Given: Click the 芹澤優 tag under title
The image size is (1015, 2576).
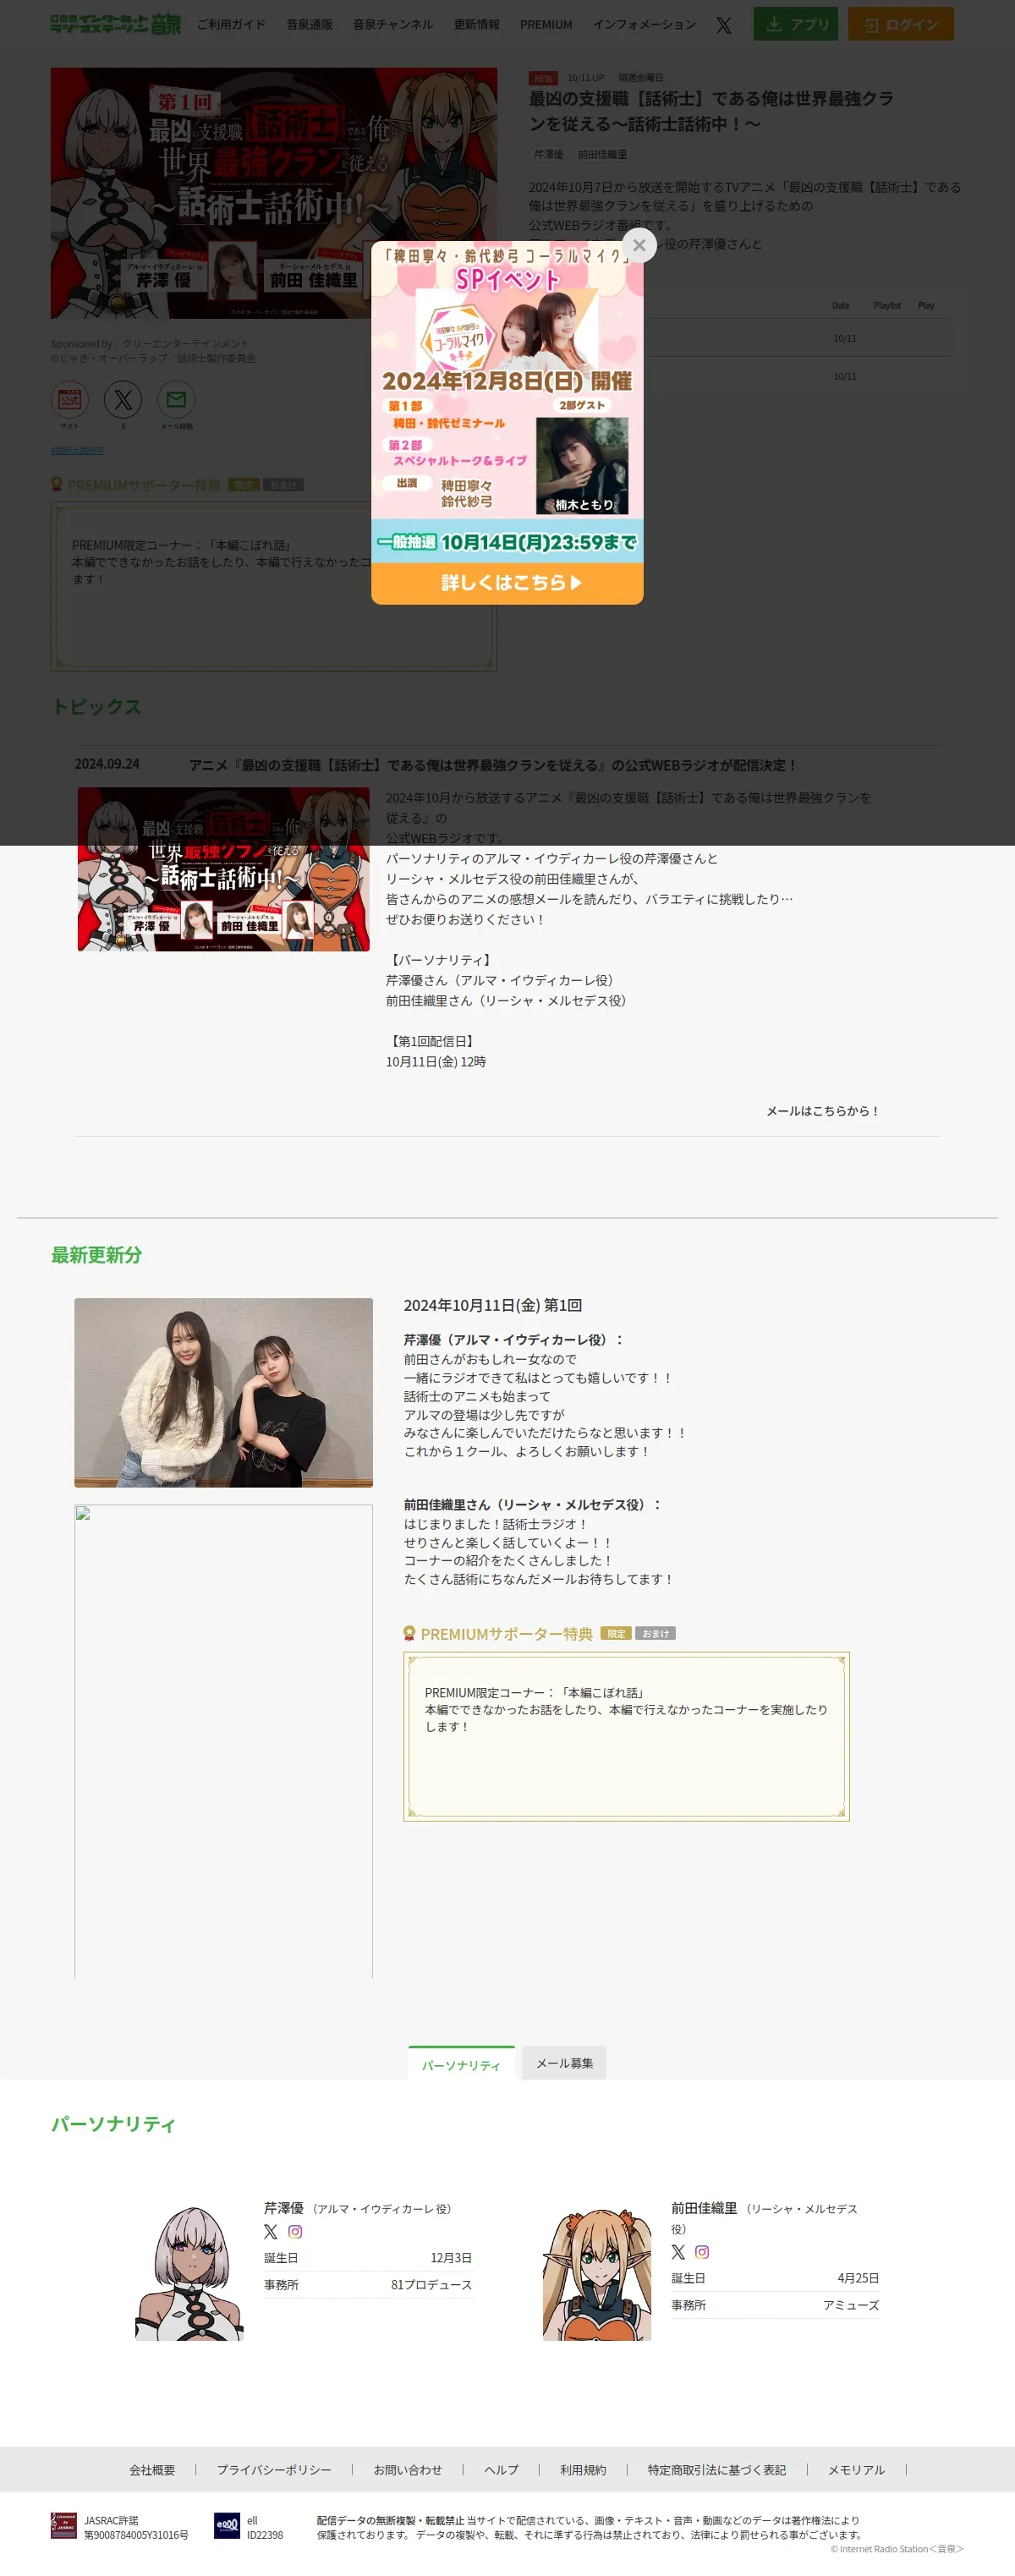Looking at the screenshot, I should pos(548,154).
